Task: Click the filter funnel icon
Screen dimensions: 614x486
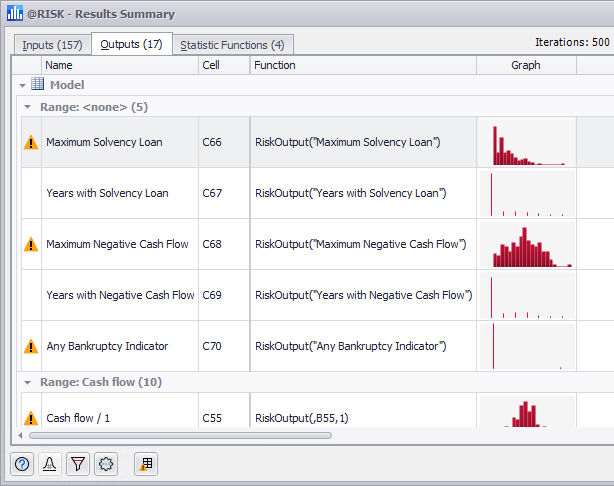Action: 78,464
